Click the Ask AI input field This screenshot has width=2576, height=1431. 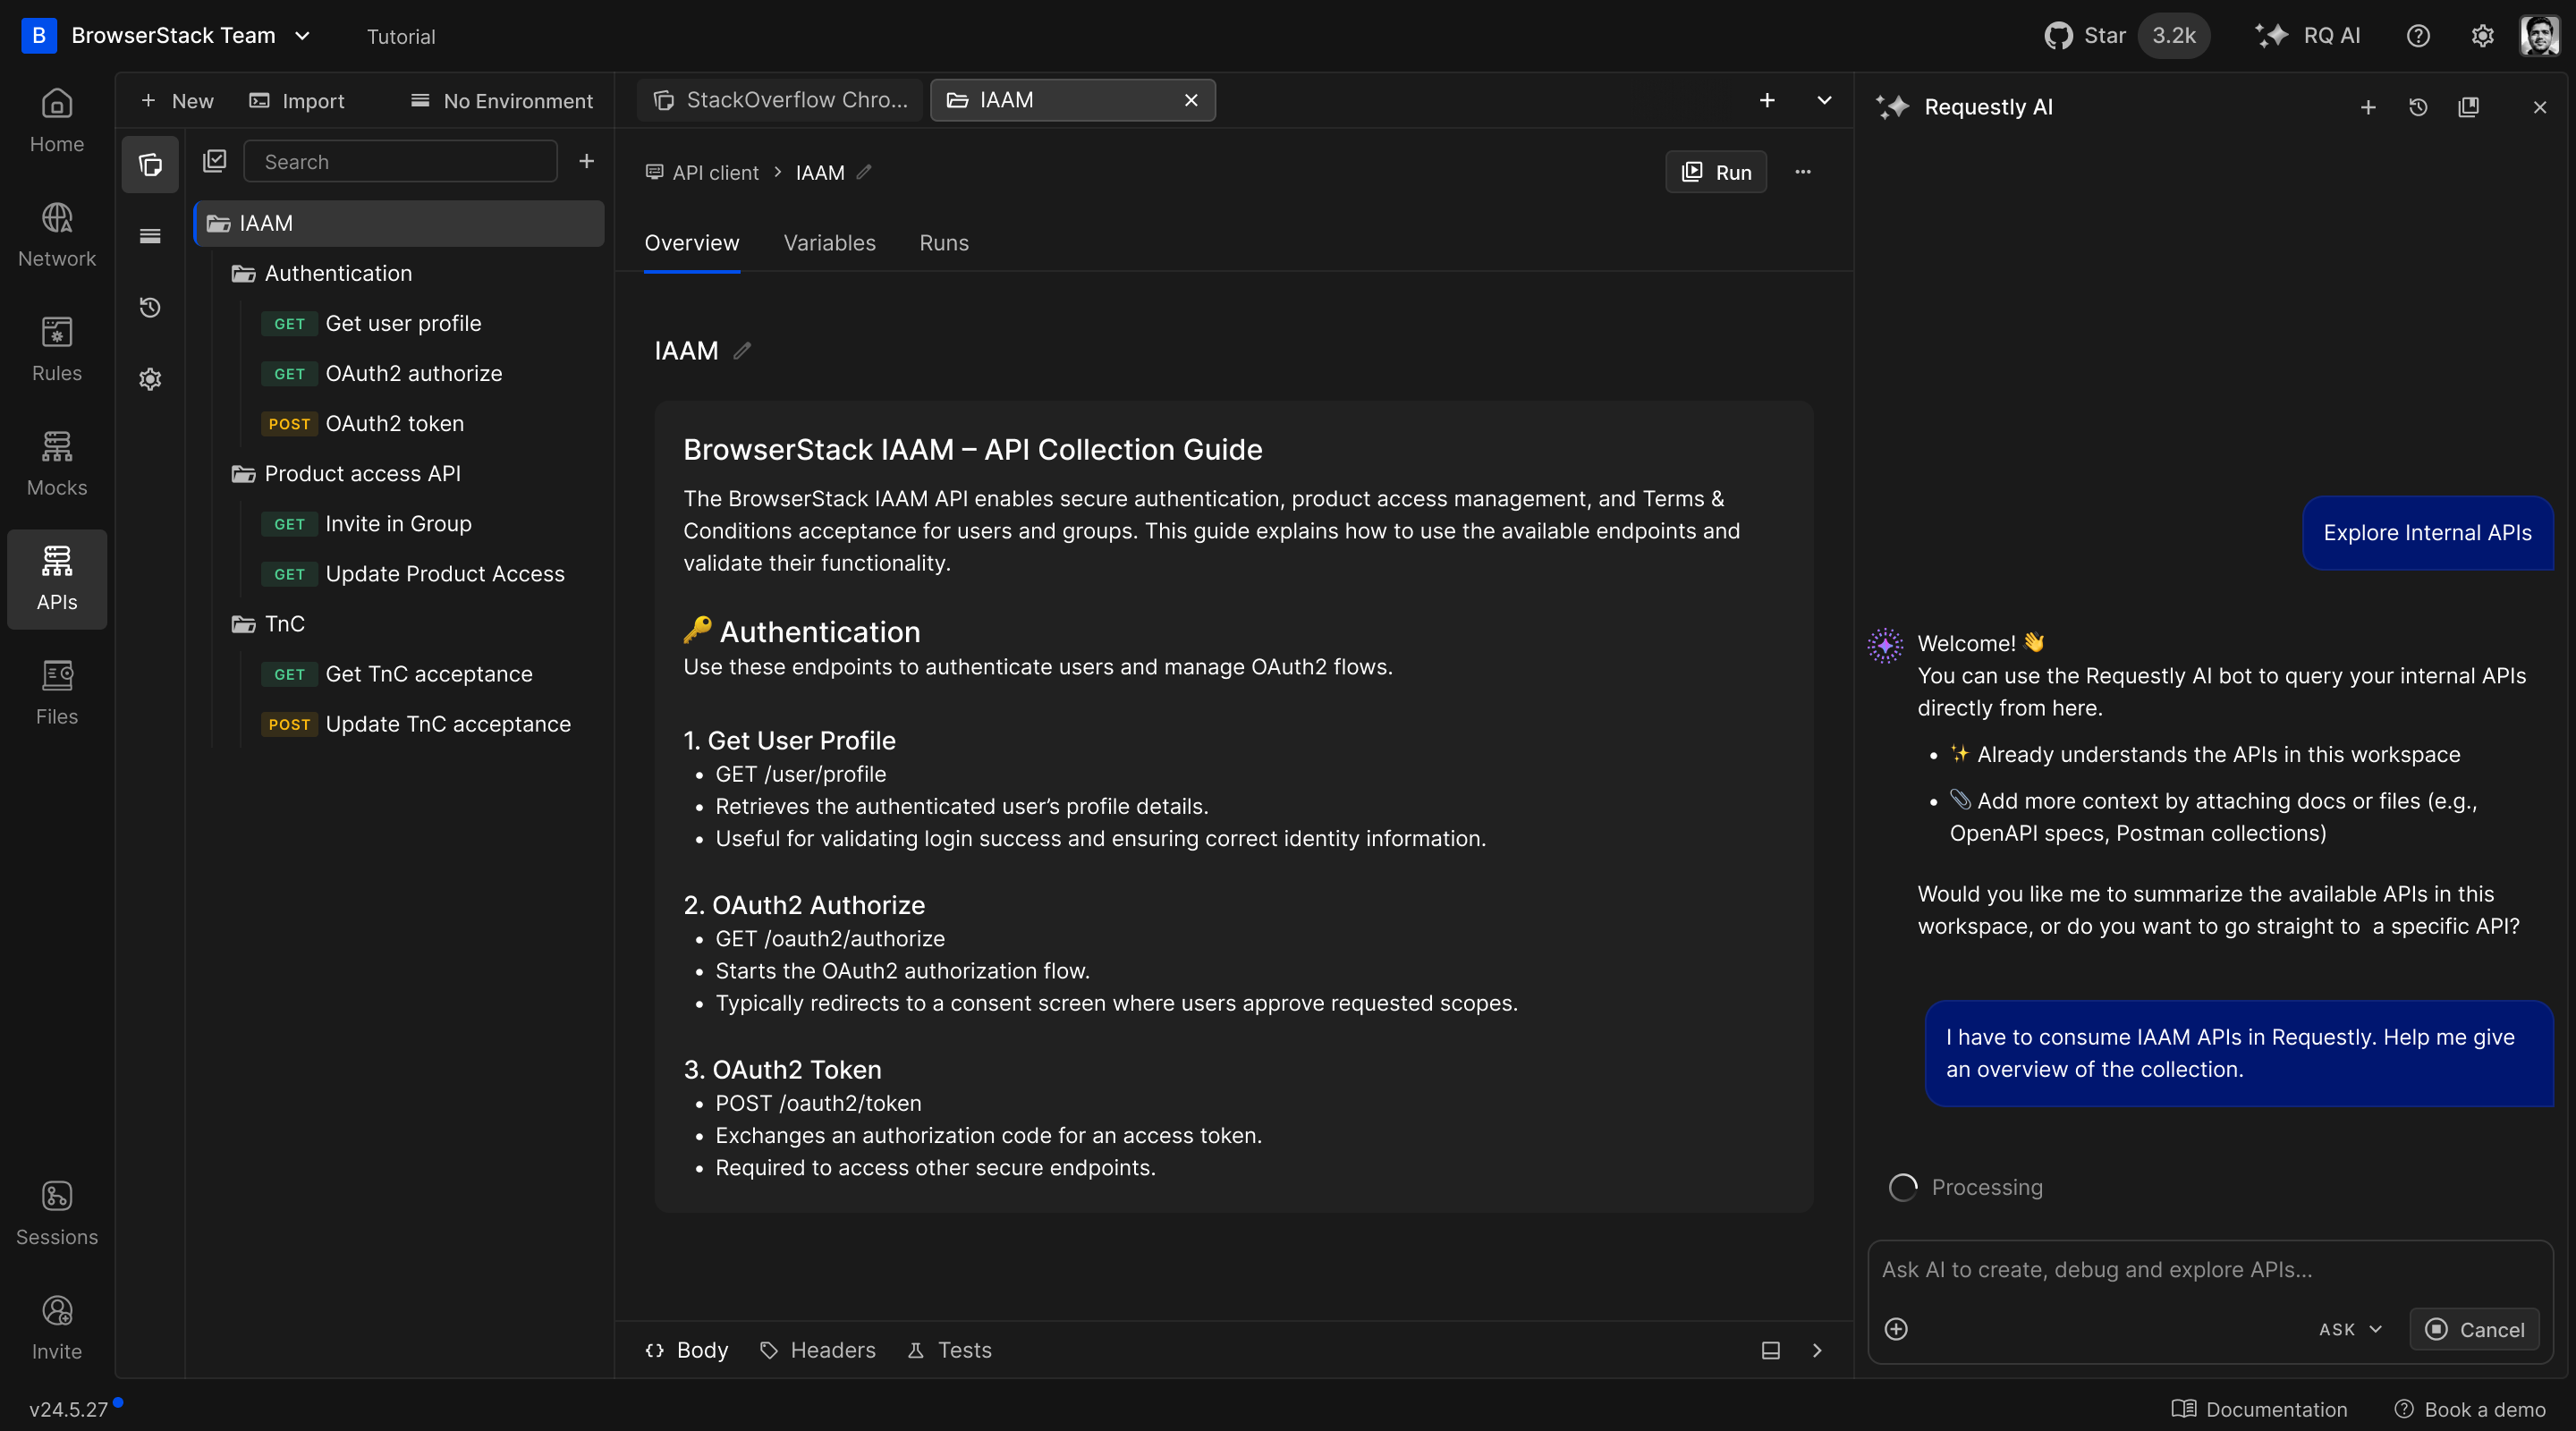(2210, 1270)
